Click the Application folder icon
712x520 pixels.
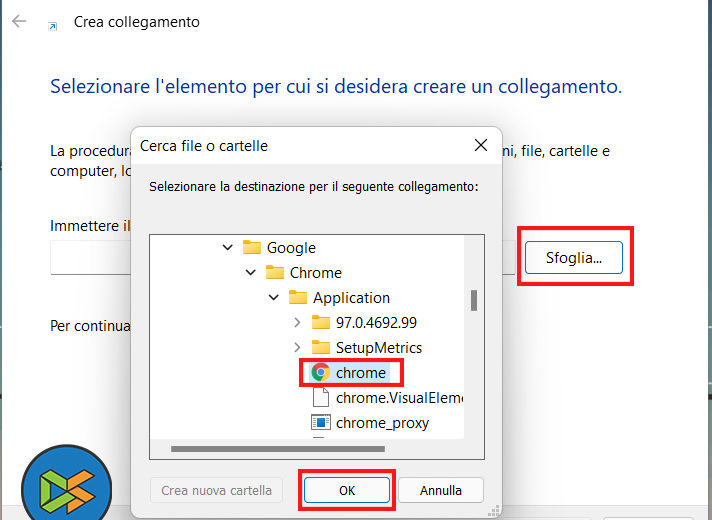coord(298,298)
